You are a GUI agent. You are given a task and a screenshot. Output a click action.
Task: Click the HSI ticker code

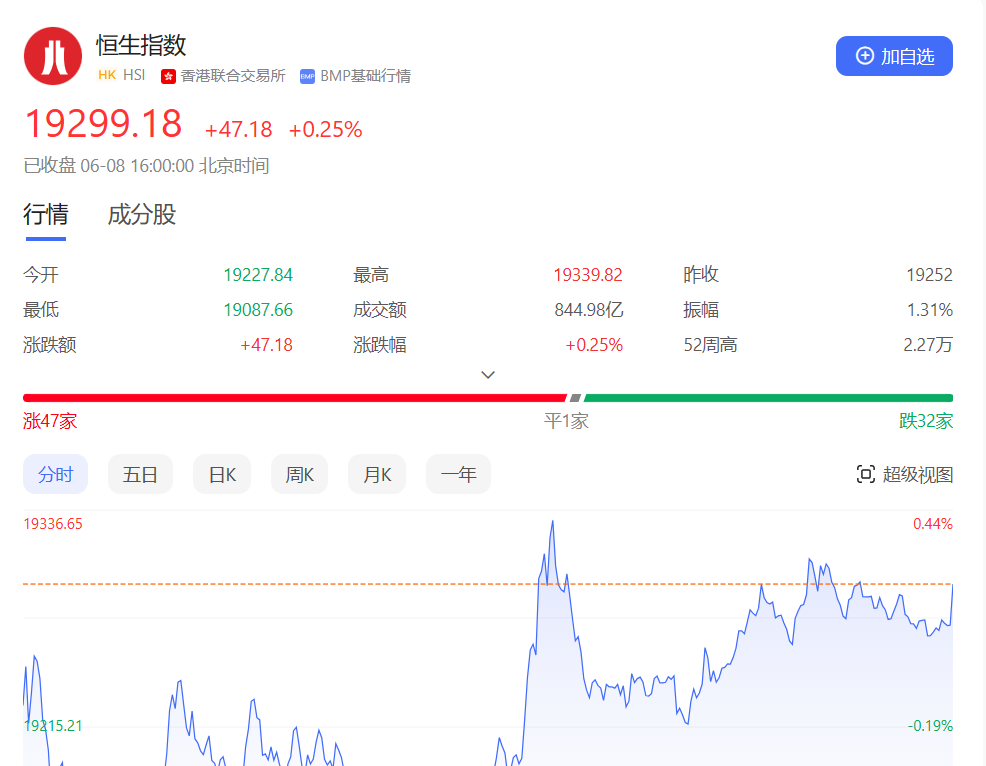point(134,75)
